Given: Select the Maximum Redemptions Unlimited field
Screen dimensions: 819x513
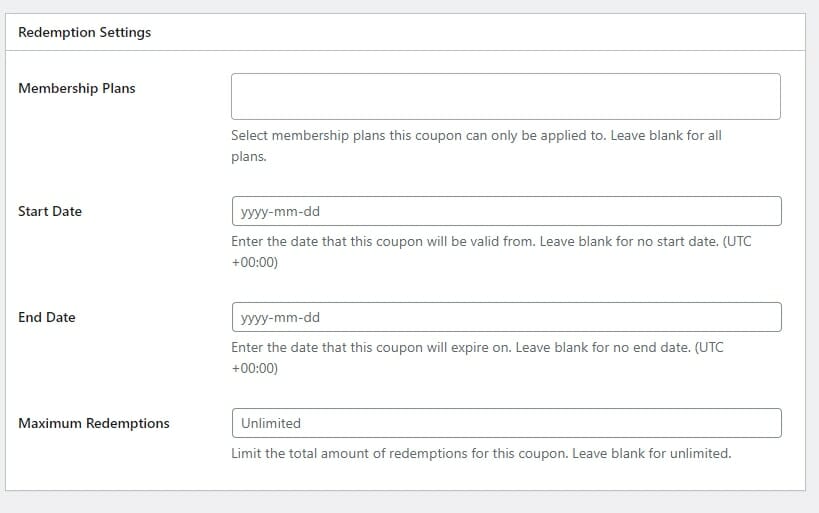Looking at the screenshot, I should [507, 423].
